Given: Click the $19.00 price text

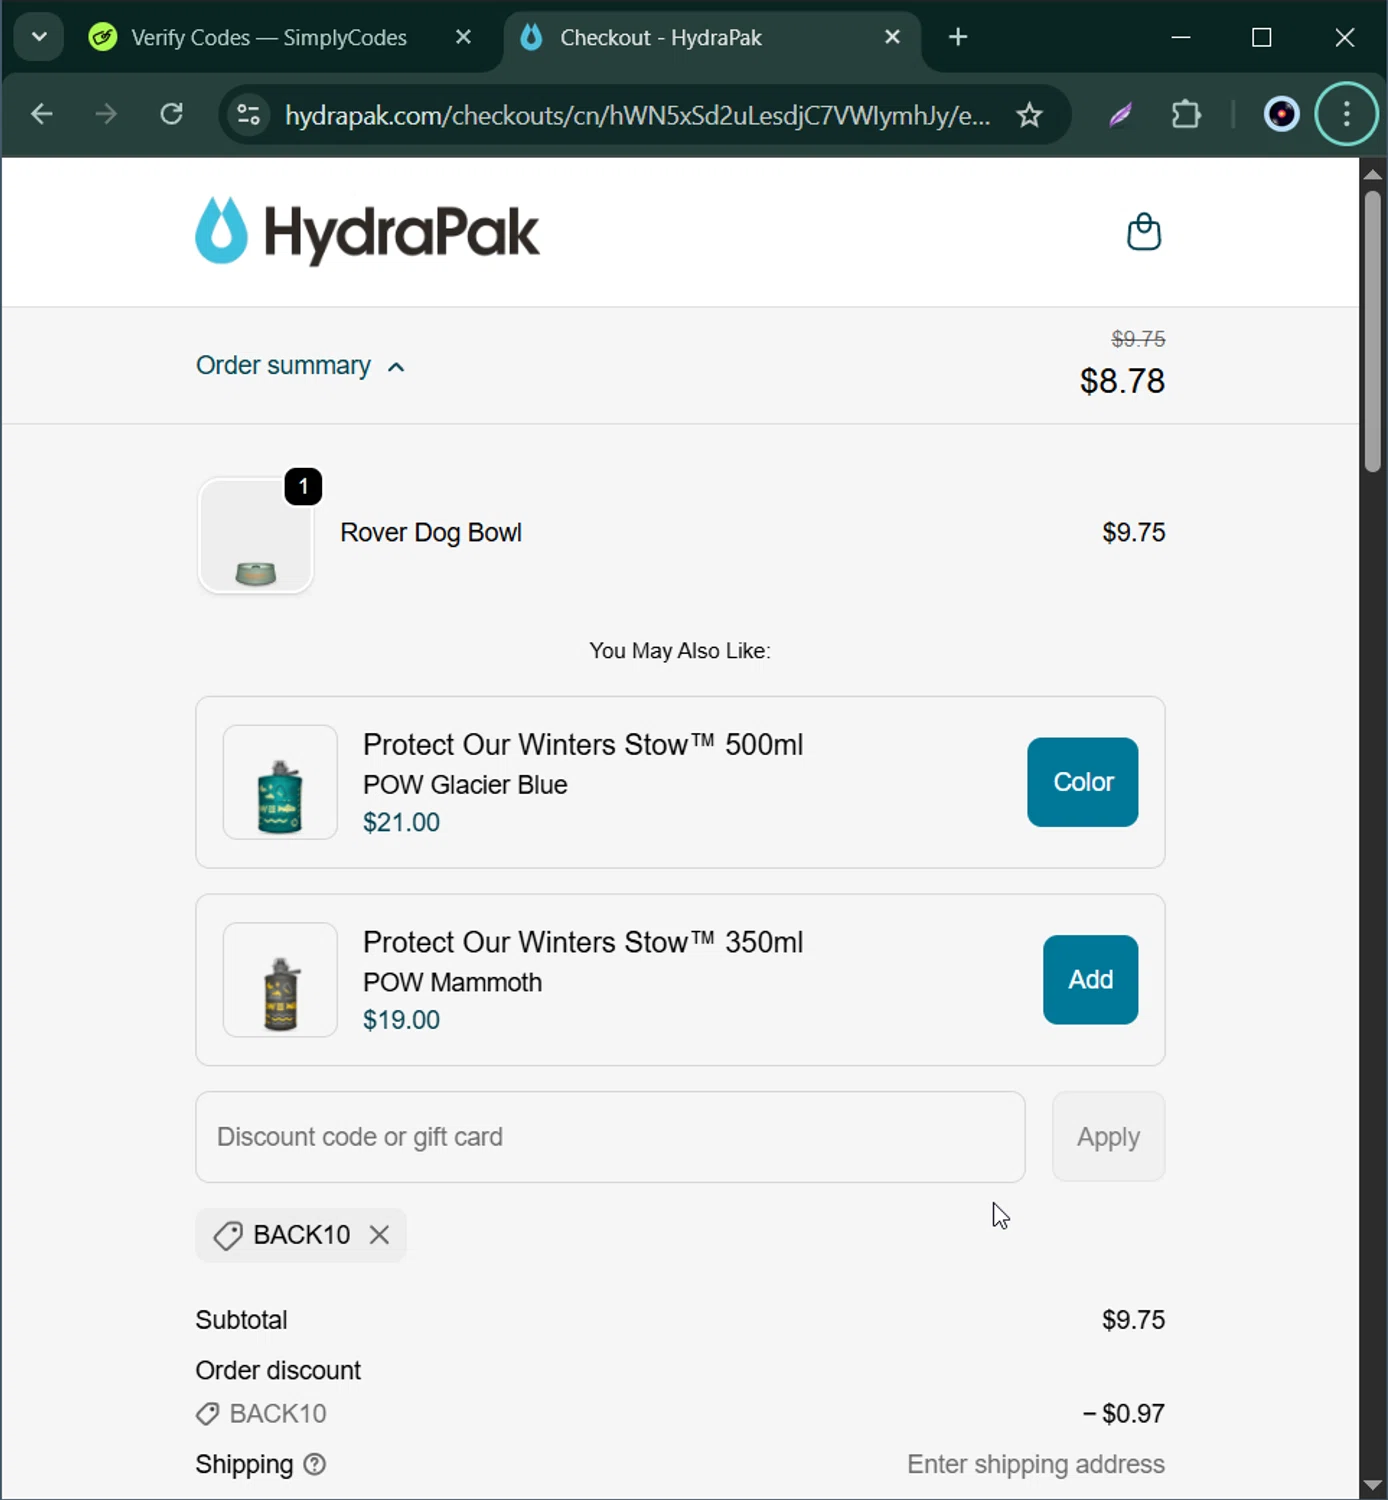Looking at the screenshot, I should (401, 1021).
